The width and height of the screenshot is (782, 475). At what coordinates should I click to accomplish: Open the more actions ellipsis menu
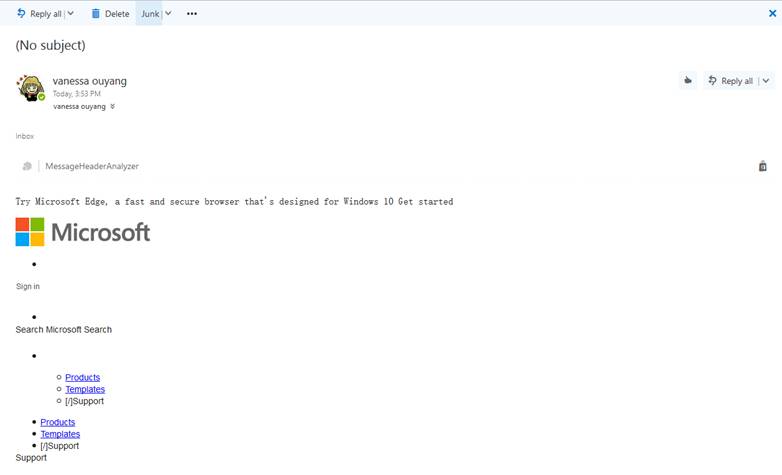(x=192, y=13)
